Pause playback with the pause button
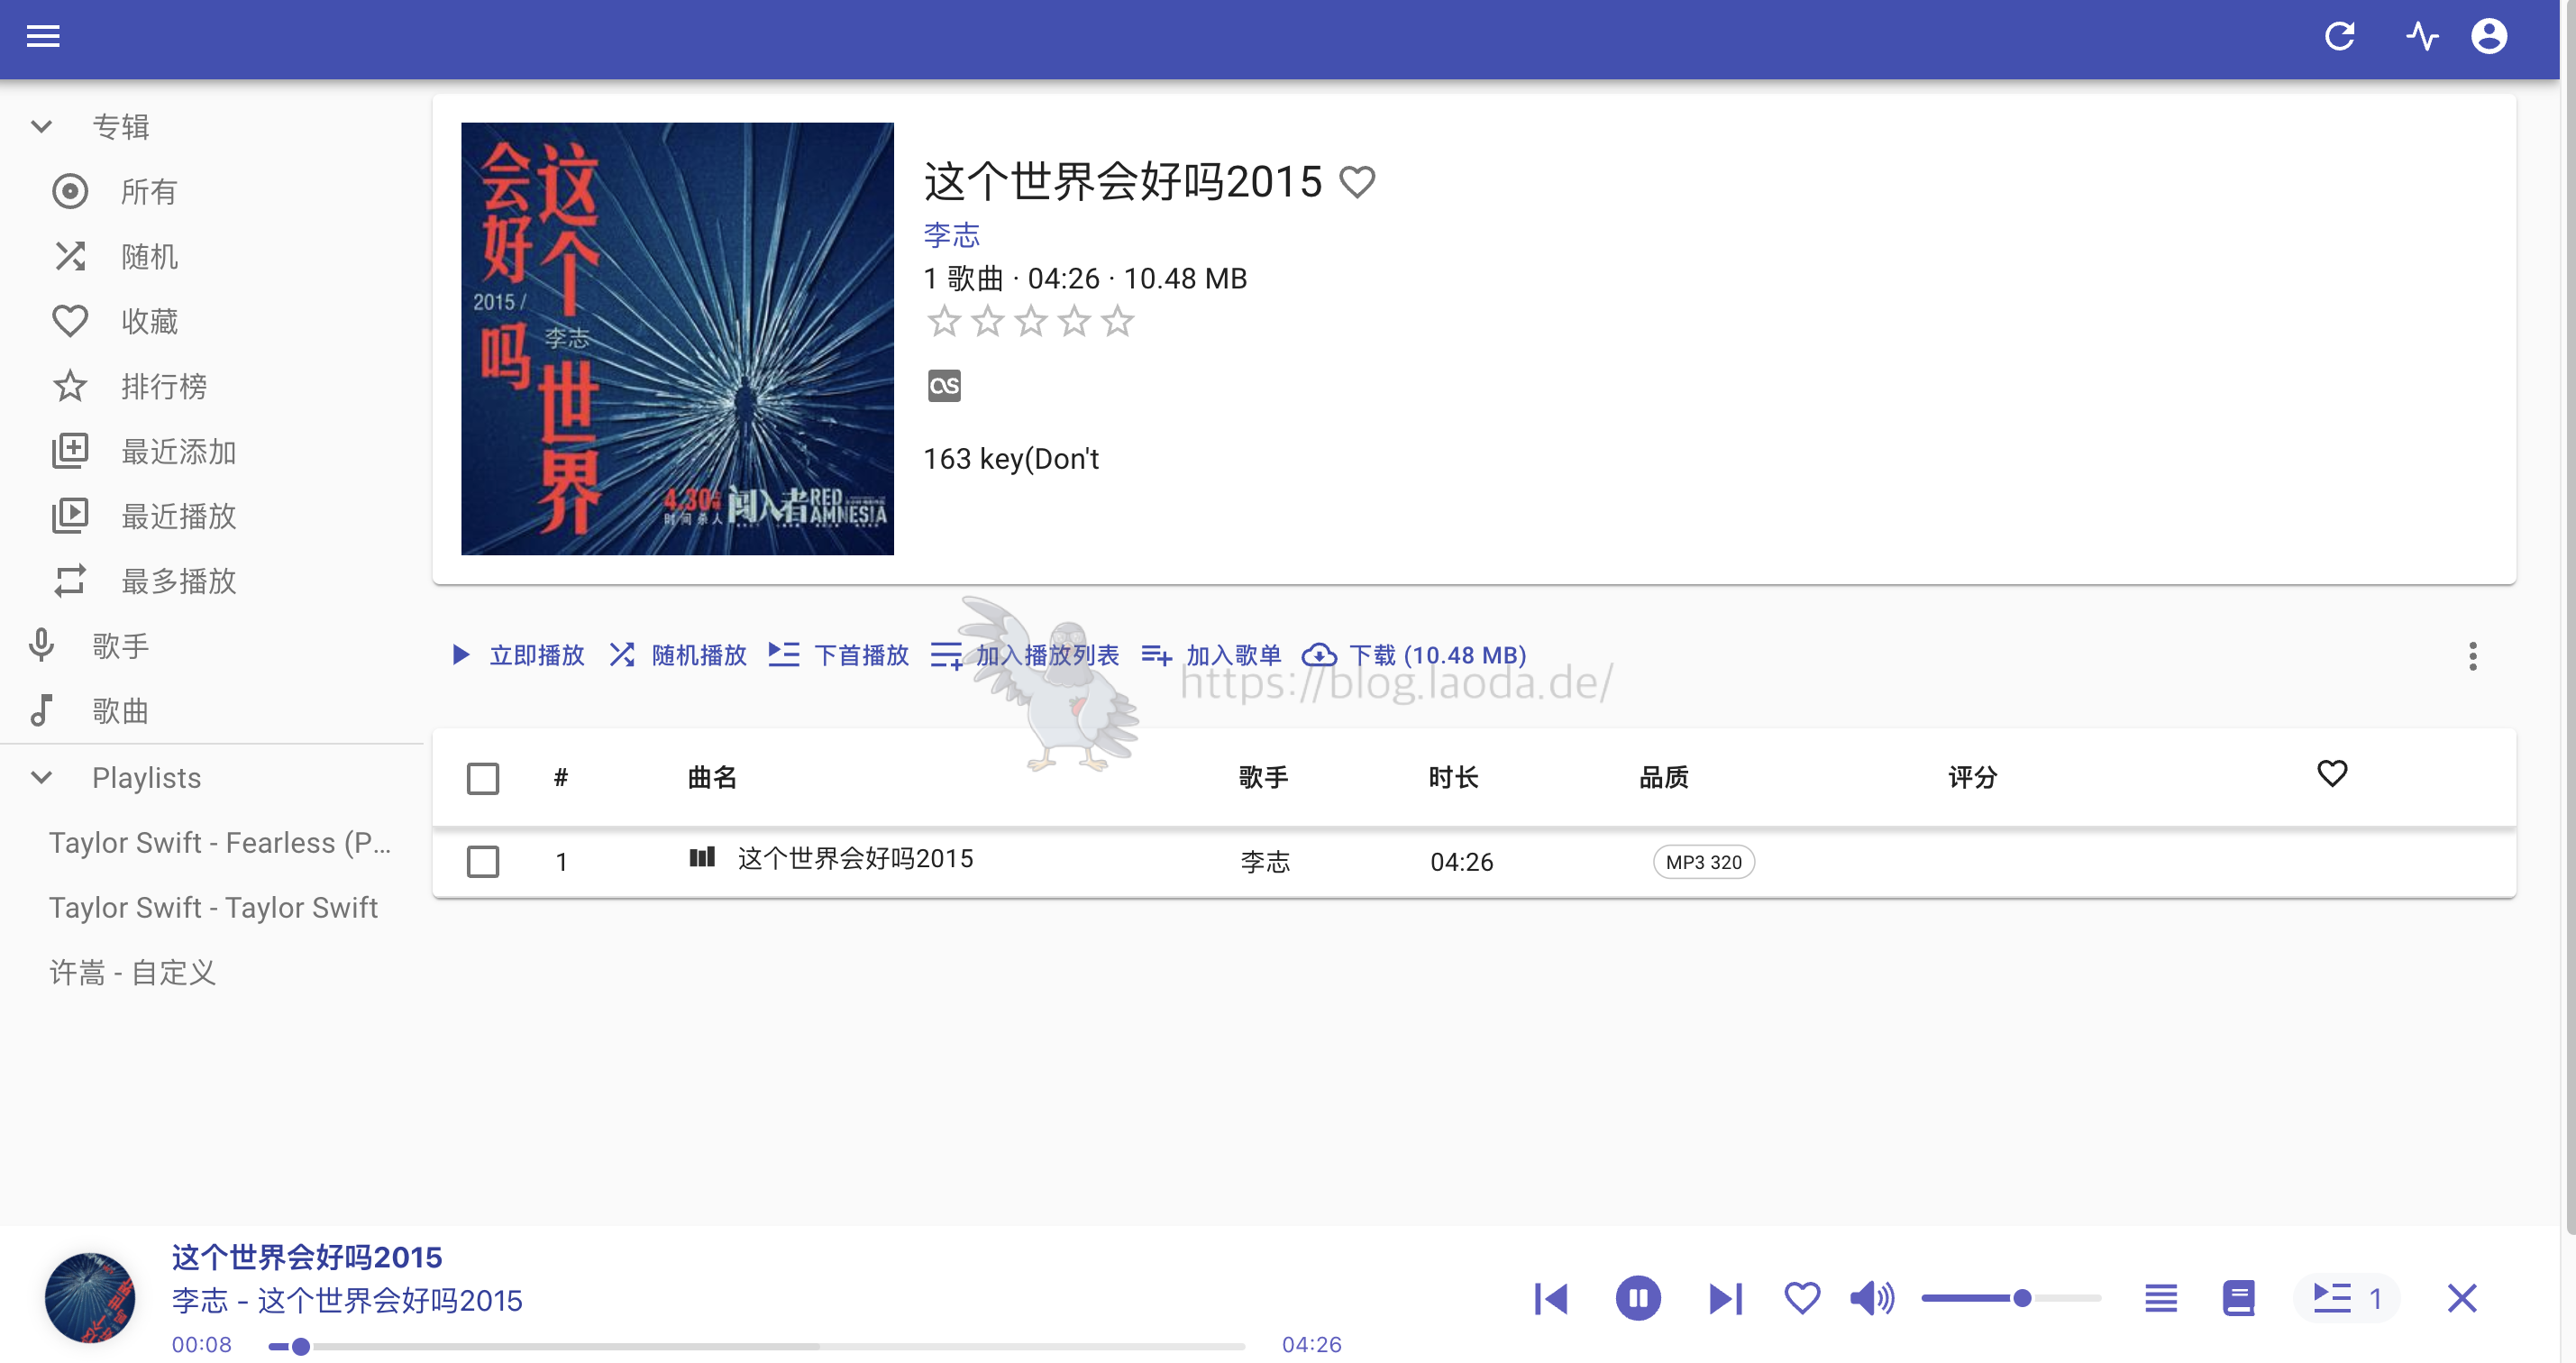Screen dimensions: 2576x1363 click(1637, 1298)
